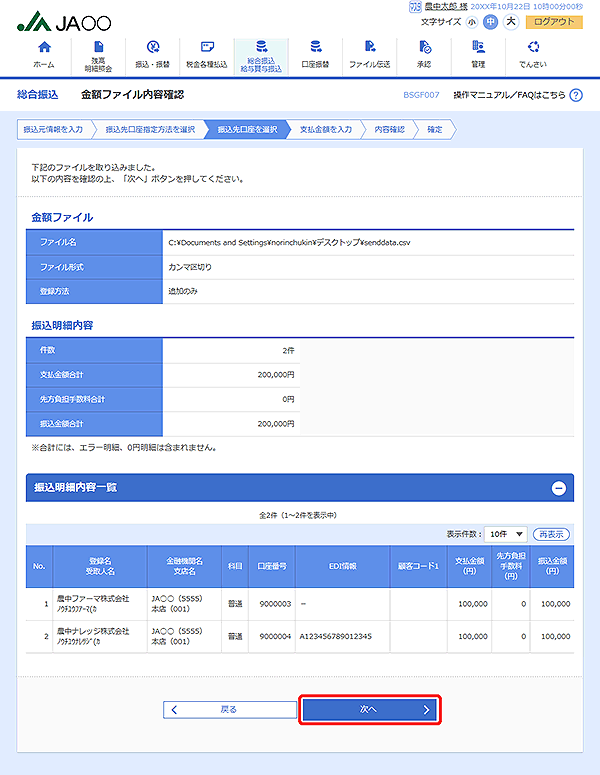The width and height of the screenshot is (600, 775).
Task: Click 口座番号 column header
Action: coord(272,566)
